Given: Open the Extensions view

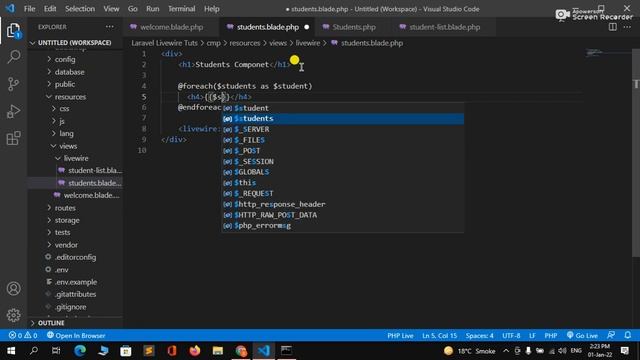Looking at the screenshot, I should click(13, 138).
